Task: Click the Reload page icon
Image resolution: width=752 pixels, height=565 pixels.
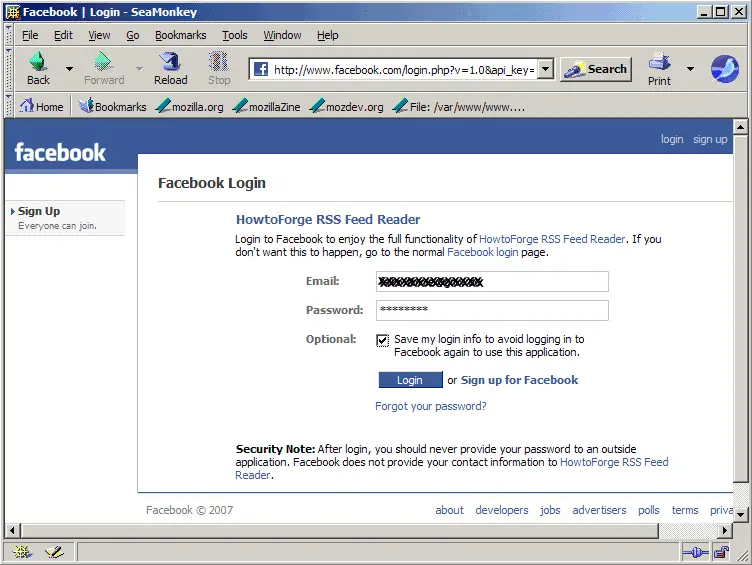Action: [x=170, y=61]
